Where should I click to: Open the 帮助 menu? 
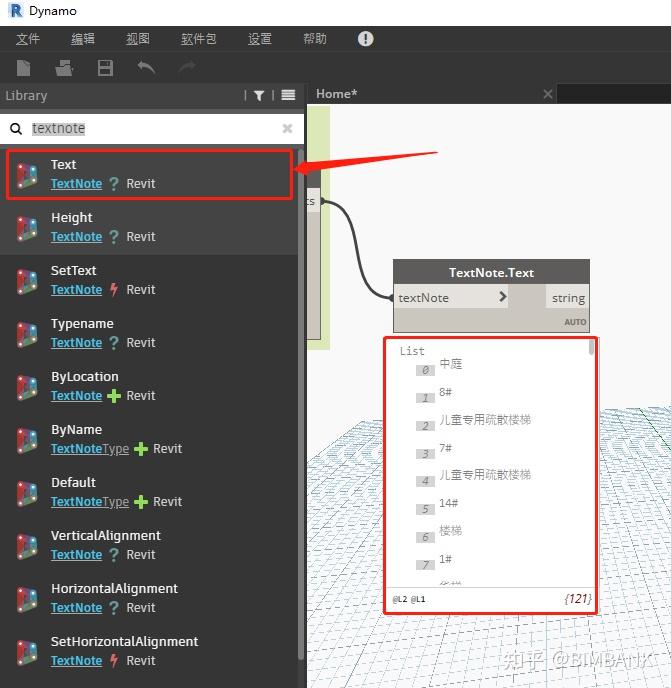[315, 39]
